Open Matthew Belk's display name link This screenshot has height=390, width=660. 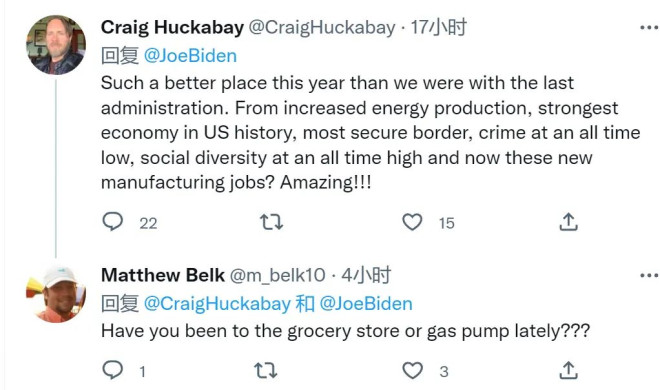163,275
